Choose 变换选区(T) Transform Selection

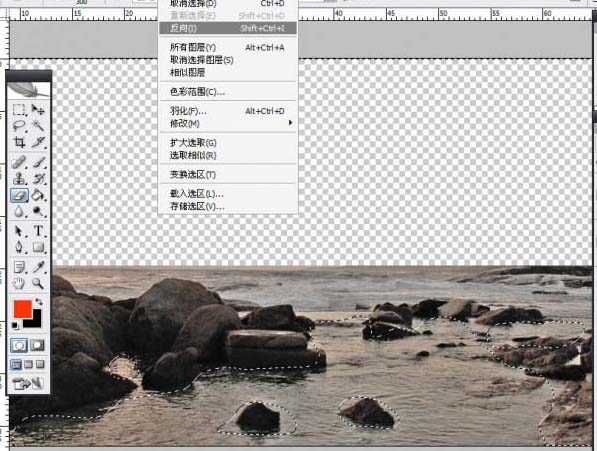click(228, 174)
